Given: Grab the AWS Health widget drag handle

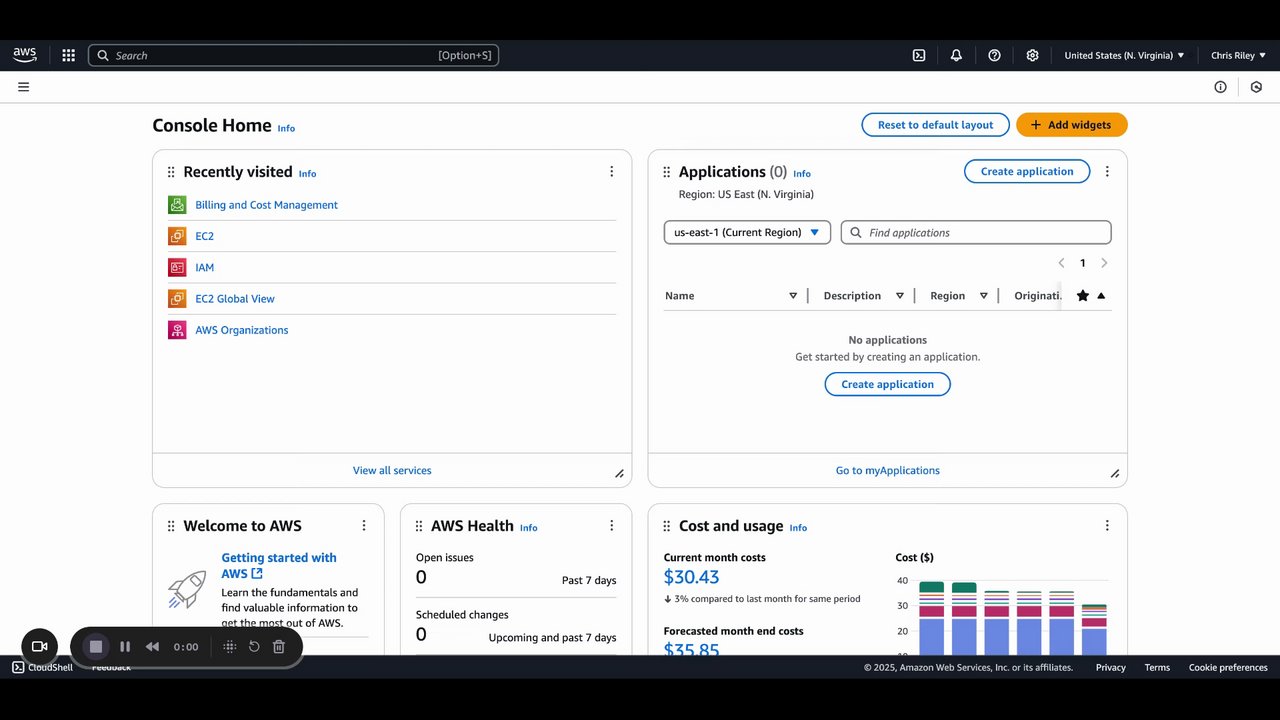Looking at the screenshot, I should click(x=419, y=526).
